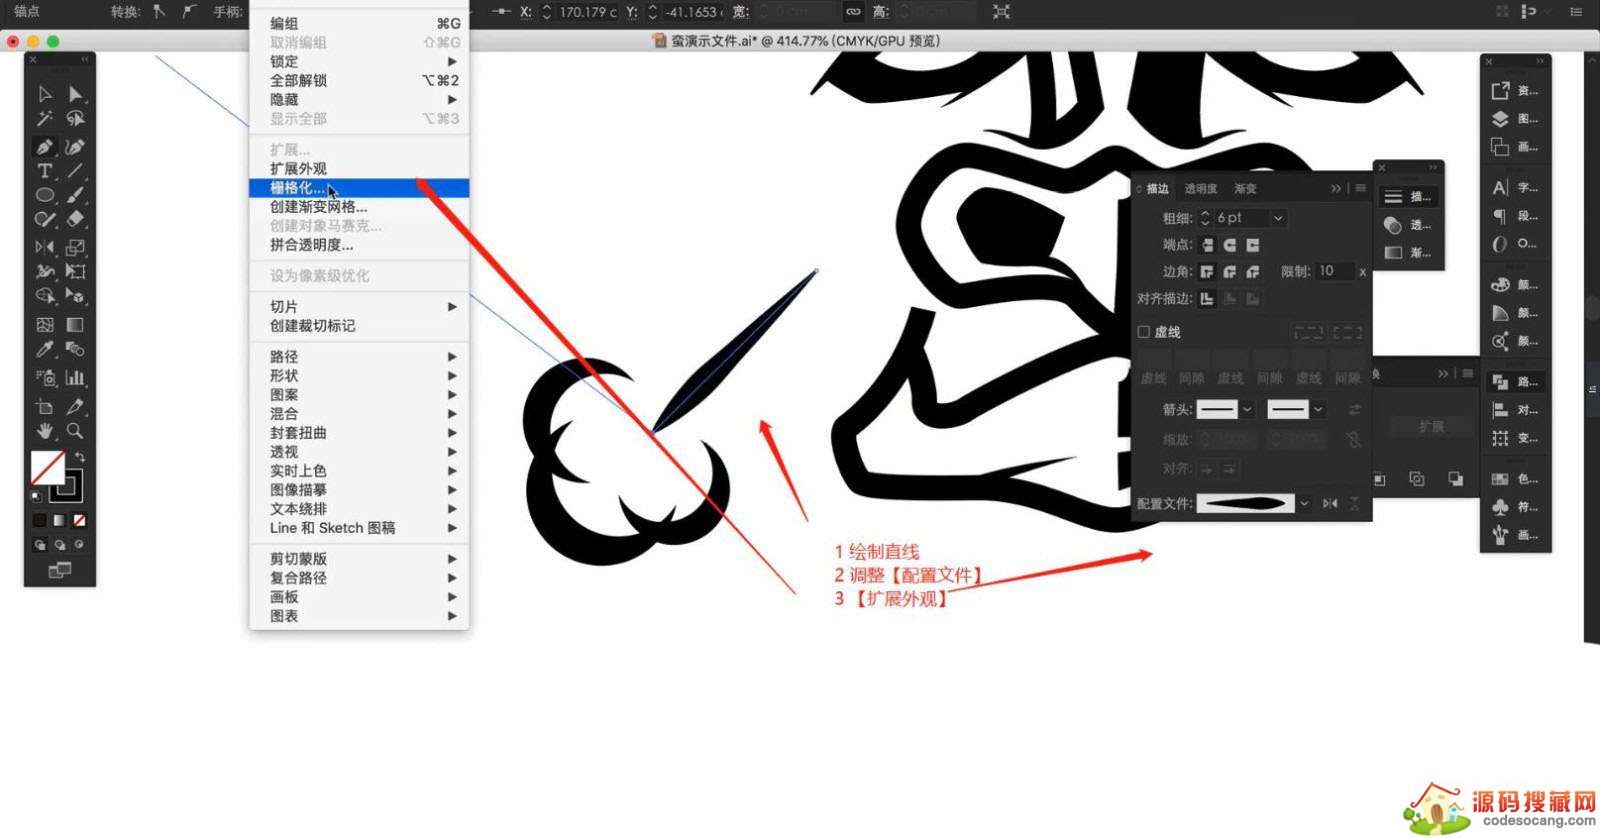The height and width of the screenshot is (838, 1600).
Task: Open the 配置文件 width profile dropdown
Action: click(1304, 504)
